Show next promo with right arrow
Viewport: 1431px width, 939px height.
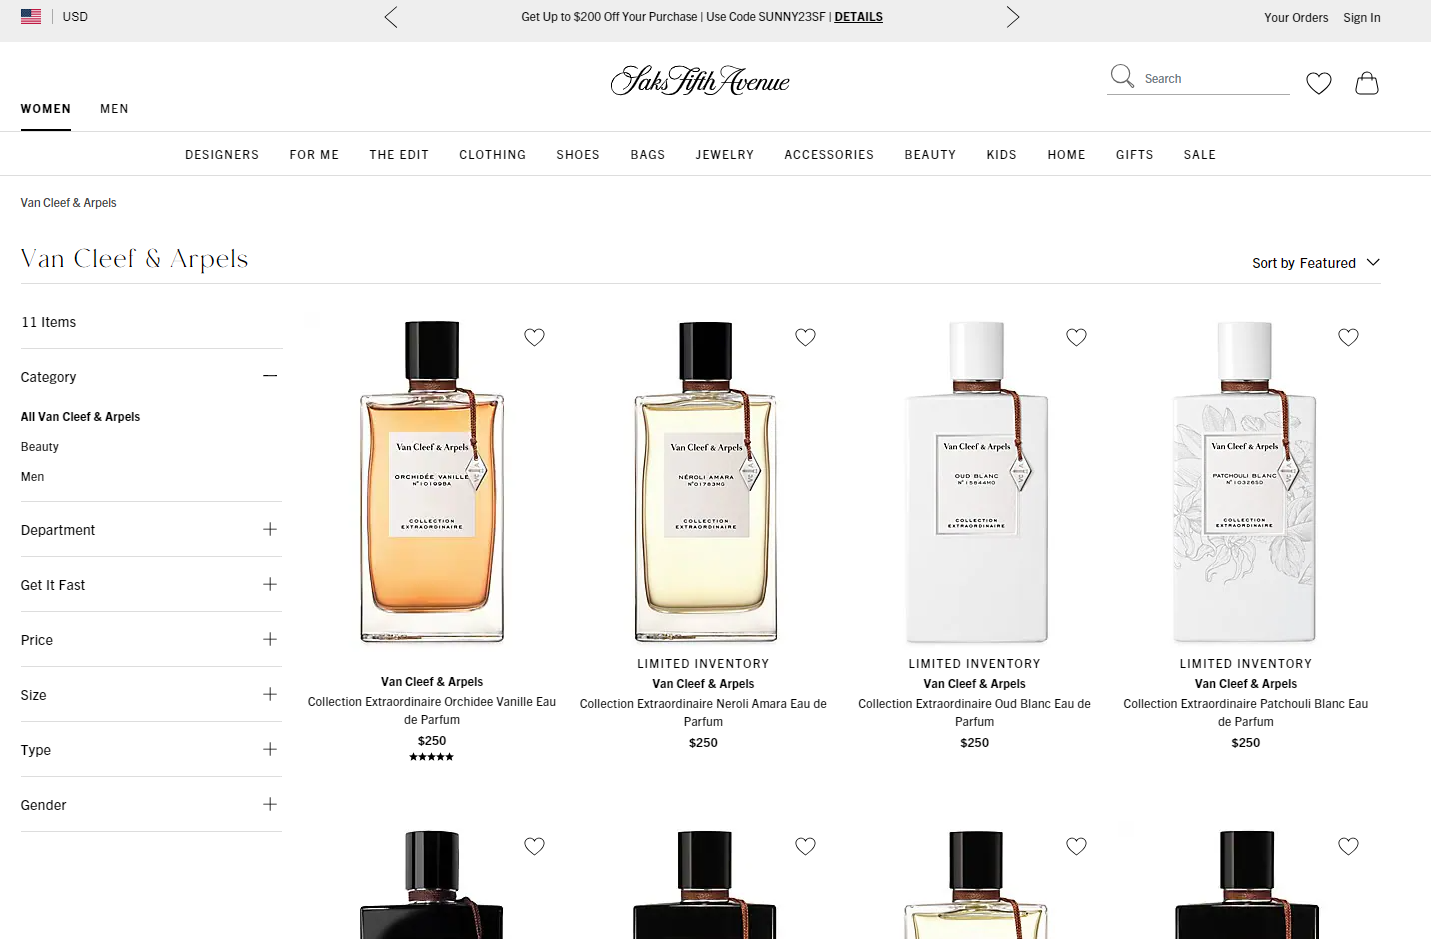point(1013,17)
